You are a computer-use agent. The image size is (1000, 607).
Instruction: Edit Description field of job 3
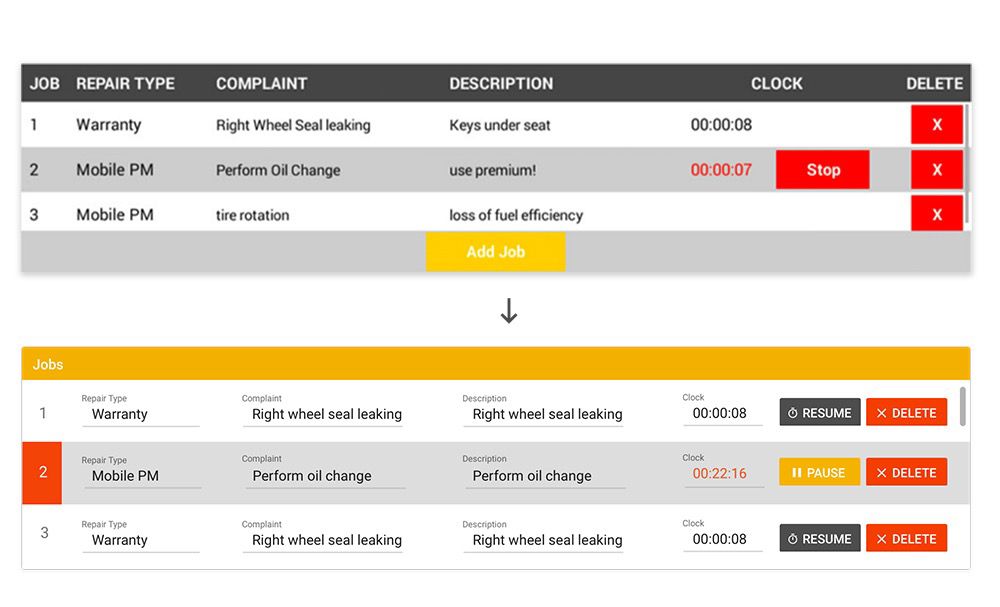[x=544, y=541]
